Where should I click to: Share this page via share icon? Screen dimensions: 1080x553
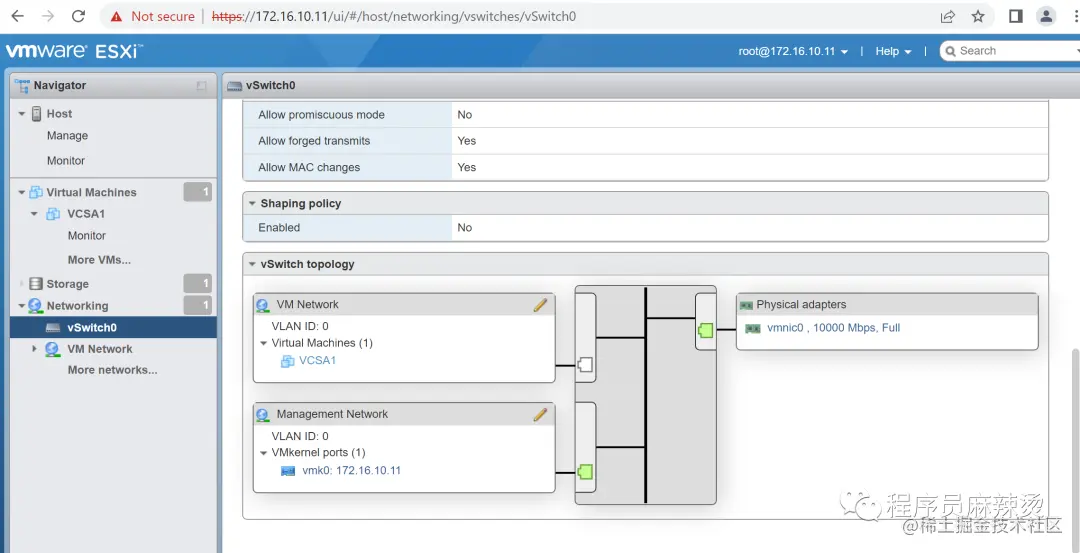point(948,17)
